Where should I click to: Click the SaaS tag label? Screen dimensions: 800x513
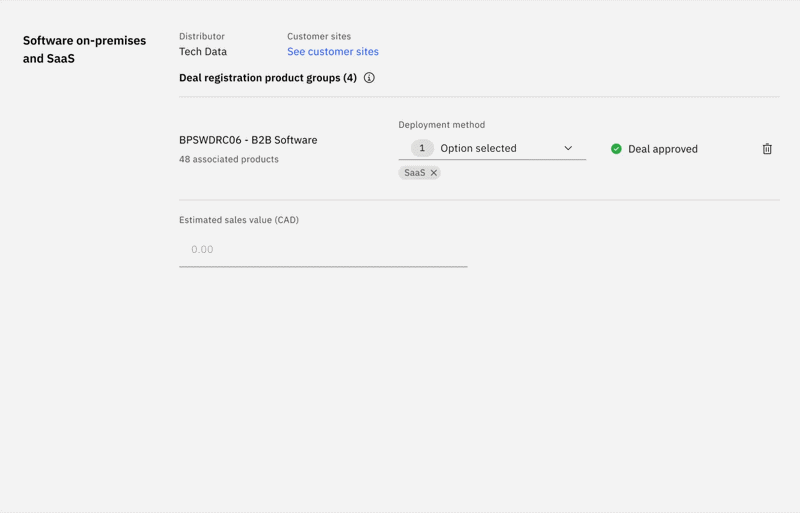click(x=414, y=173)
